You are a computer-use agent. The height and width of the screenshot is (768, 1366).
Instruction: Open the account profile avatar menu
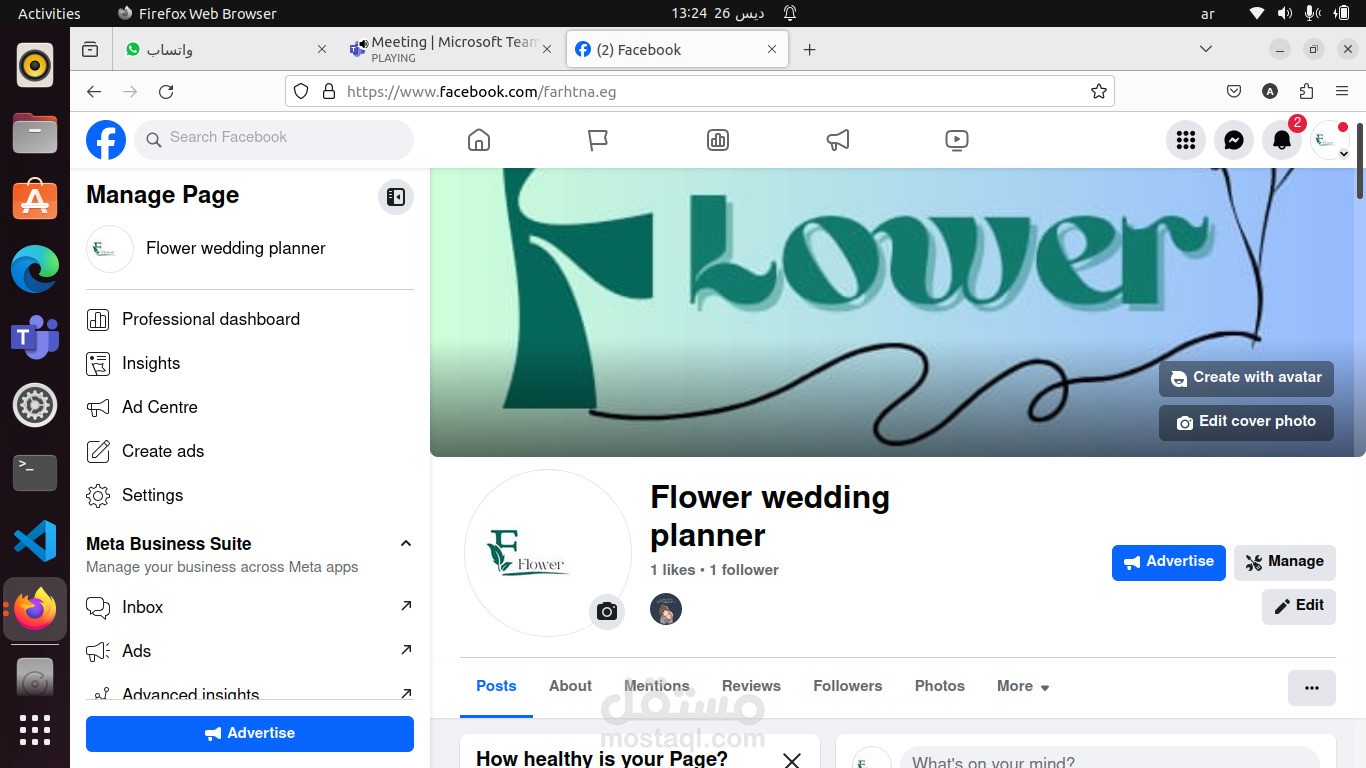[x=1330, y=141]
